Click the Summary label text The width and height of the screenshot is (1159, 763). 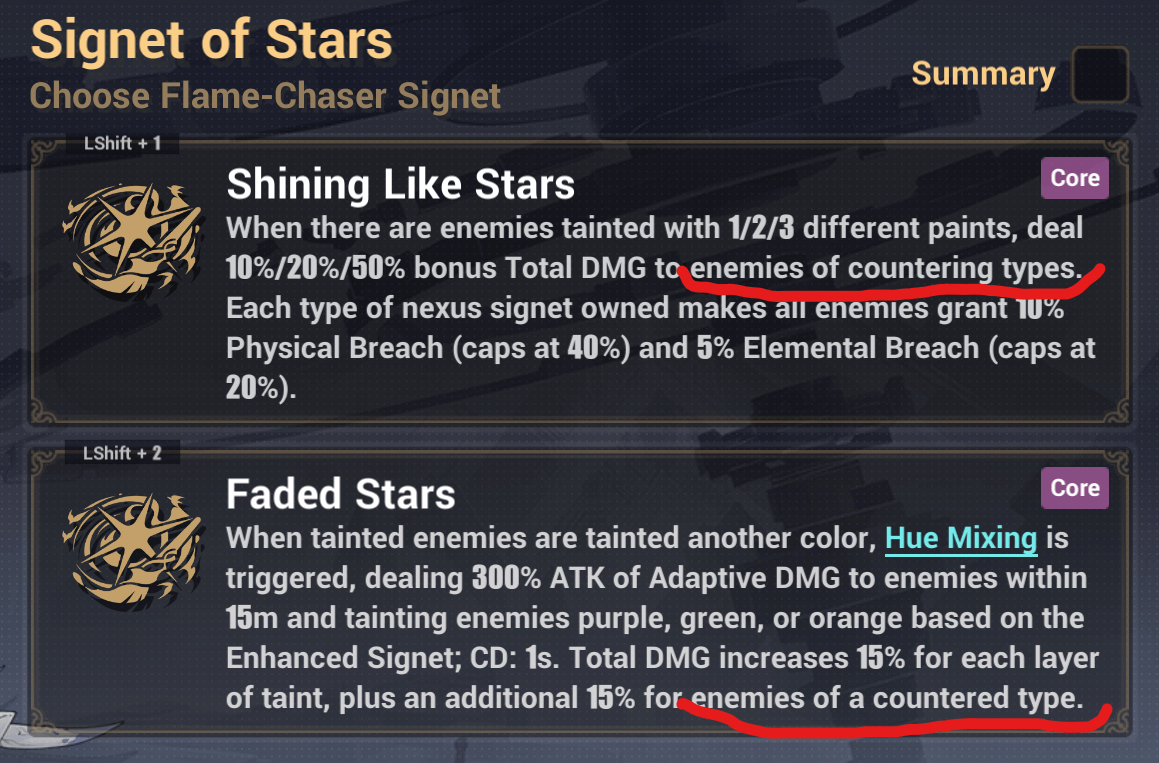[x=983, y=74]
